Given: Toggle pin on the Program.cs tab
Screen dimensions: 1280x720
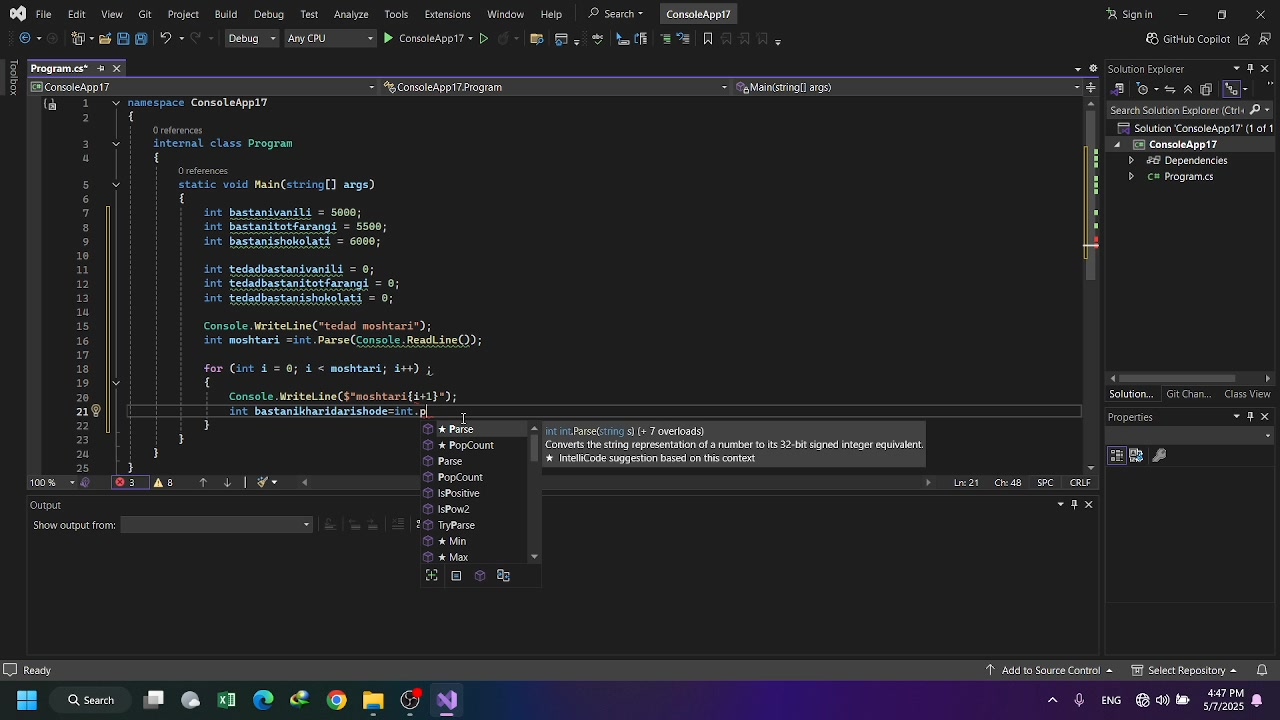Looking at the screenshot, I should (x=101, y=68).
